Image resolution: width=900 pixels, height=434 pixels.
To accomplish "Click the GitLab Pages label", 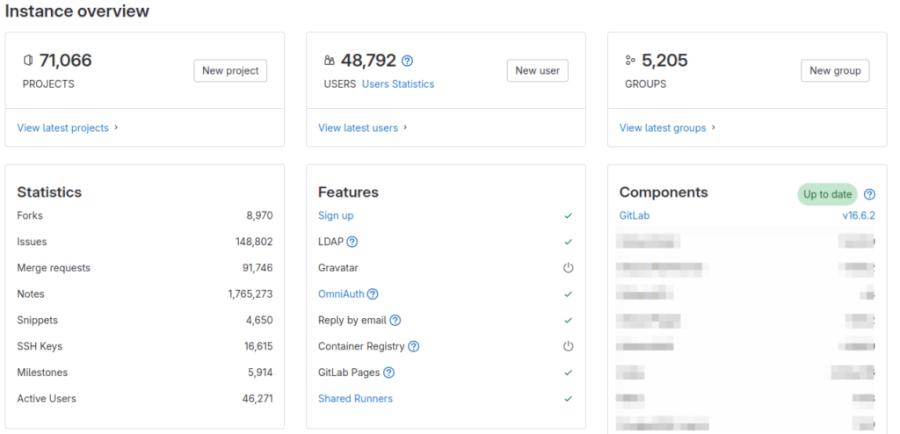I will [x=349, y=373].
